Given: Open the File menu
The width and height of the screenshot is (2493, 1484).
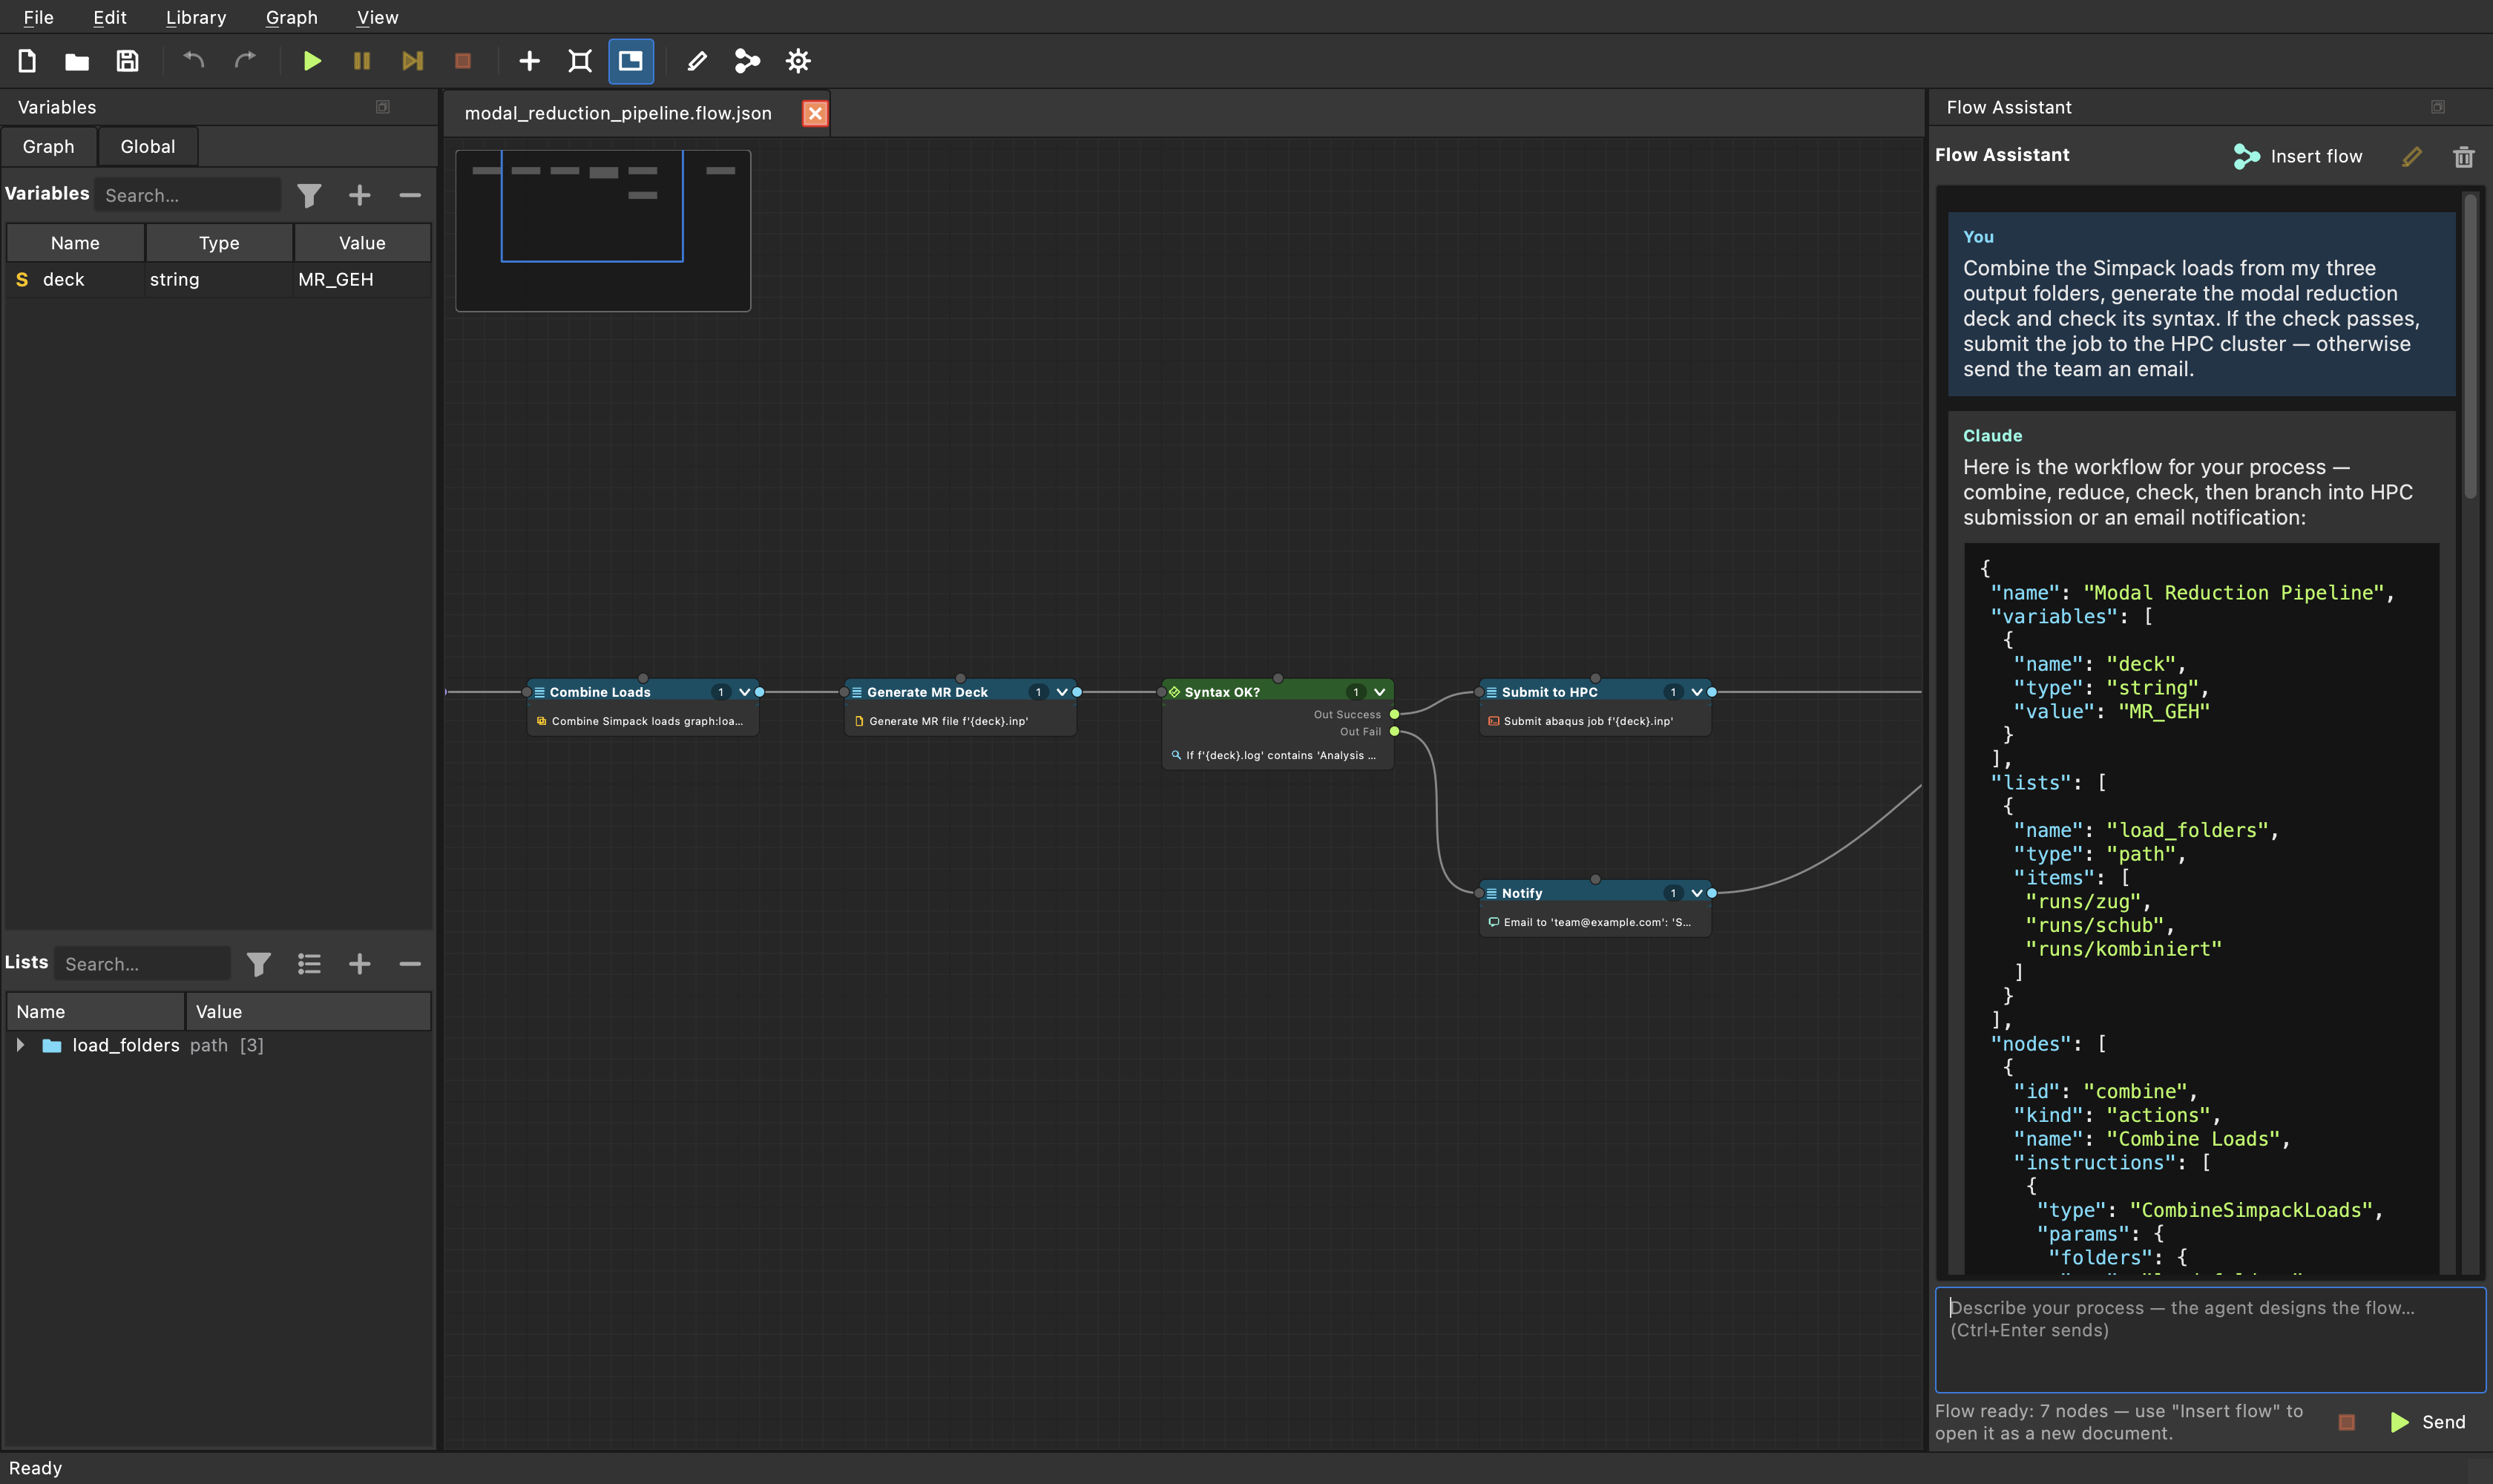Looking at the screenshot, I should click(38, 17).
